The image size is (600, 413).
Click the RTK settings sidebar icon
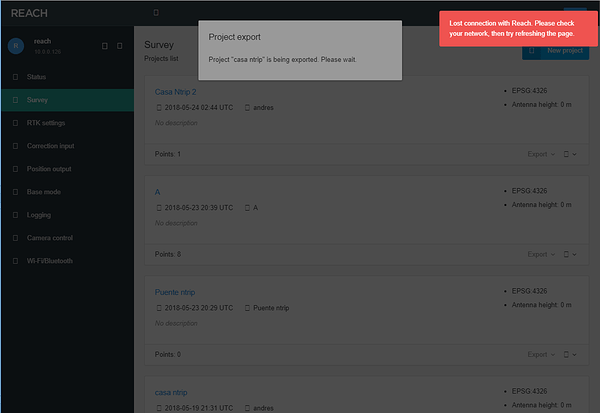tap(15, 123)
